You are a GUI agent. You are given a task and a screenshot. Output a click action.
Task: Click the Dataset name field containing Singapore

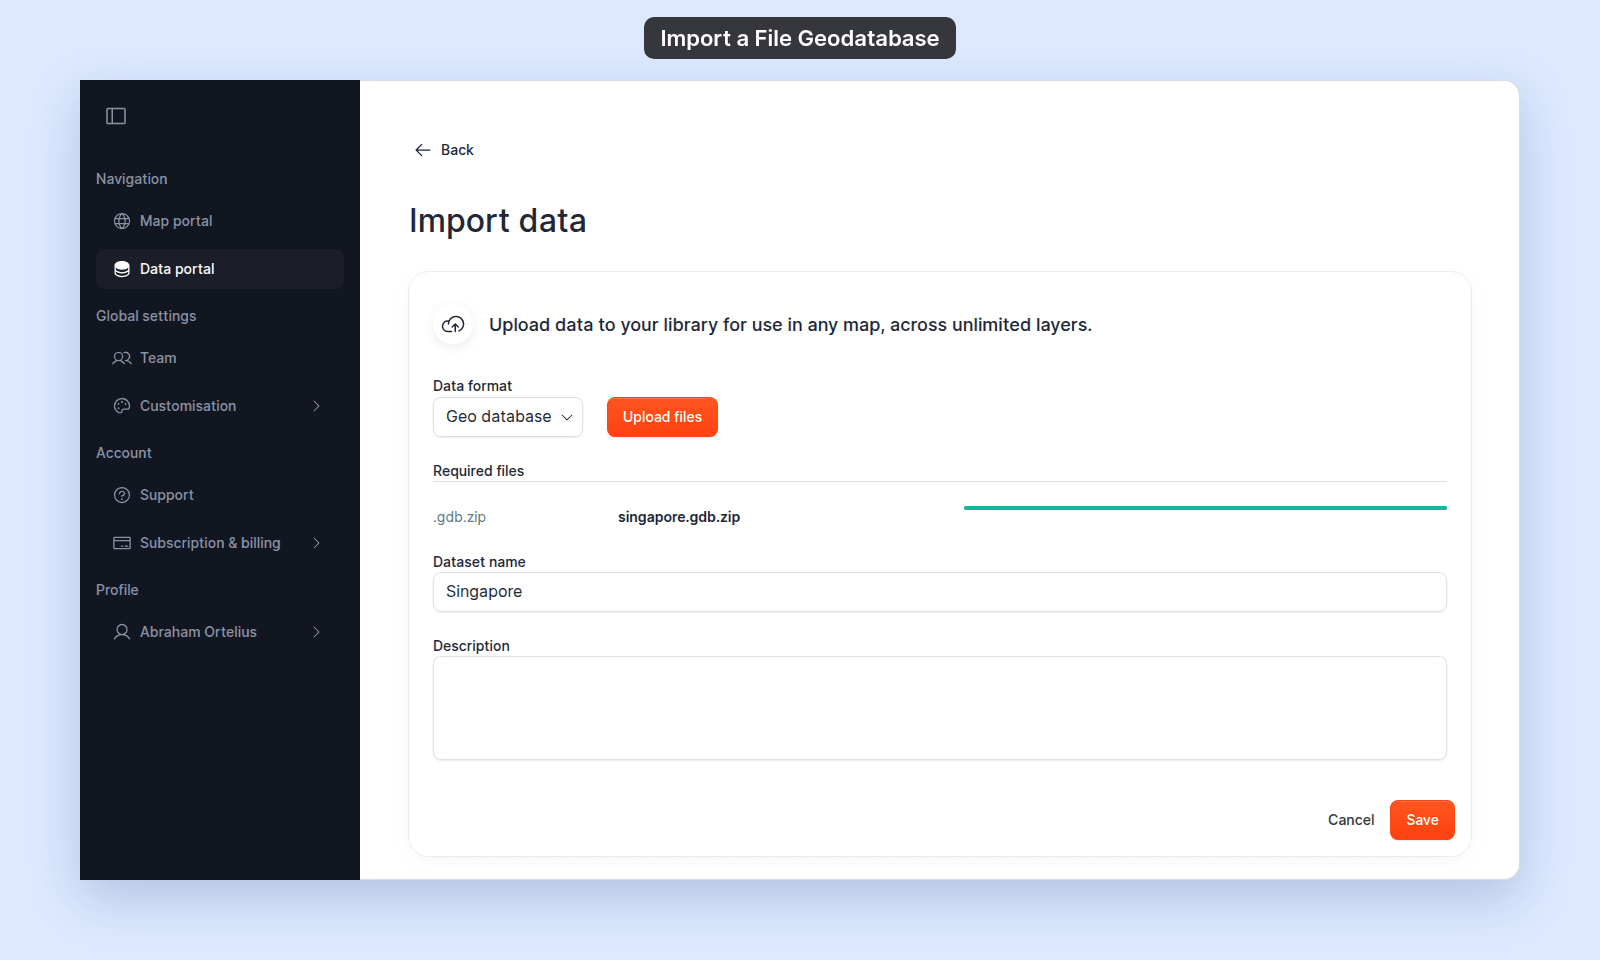(x=940, y=592)
